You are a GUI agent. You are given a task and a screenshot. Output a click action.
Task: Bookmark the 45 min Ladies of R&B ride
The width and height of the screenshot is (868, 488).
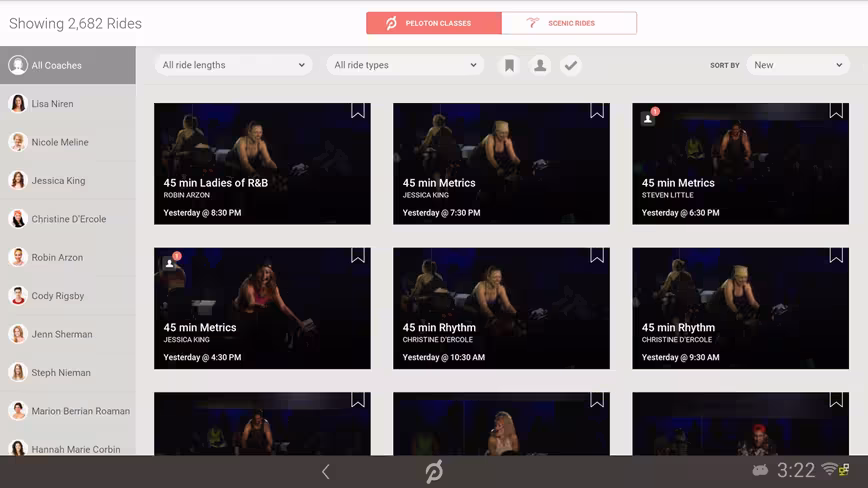click(x=358, y=111)
